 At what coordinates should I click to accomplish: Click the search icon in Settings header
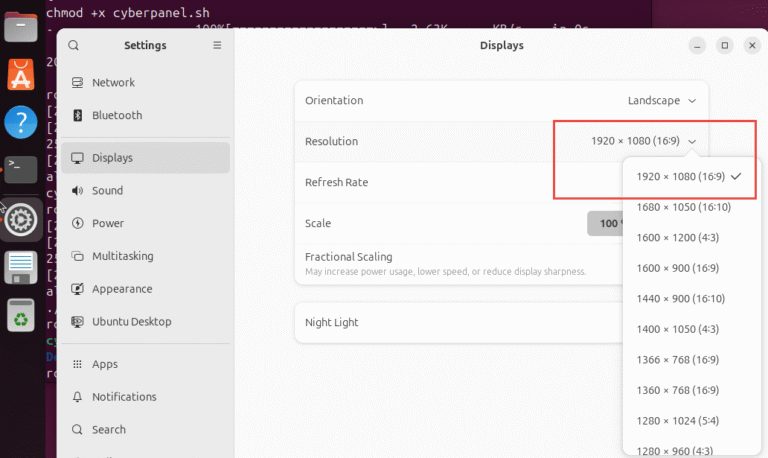[x=74, y=45]
